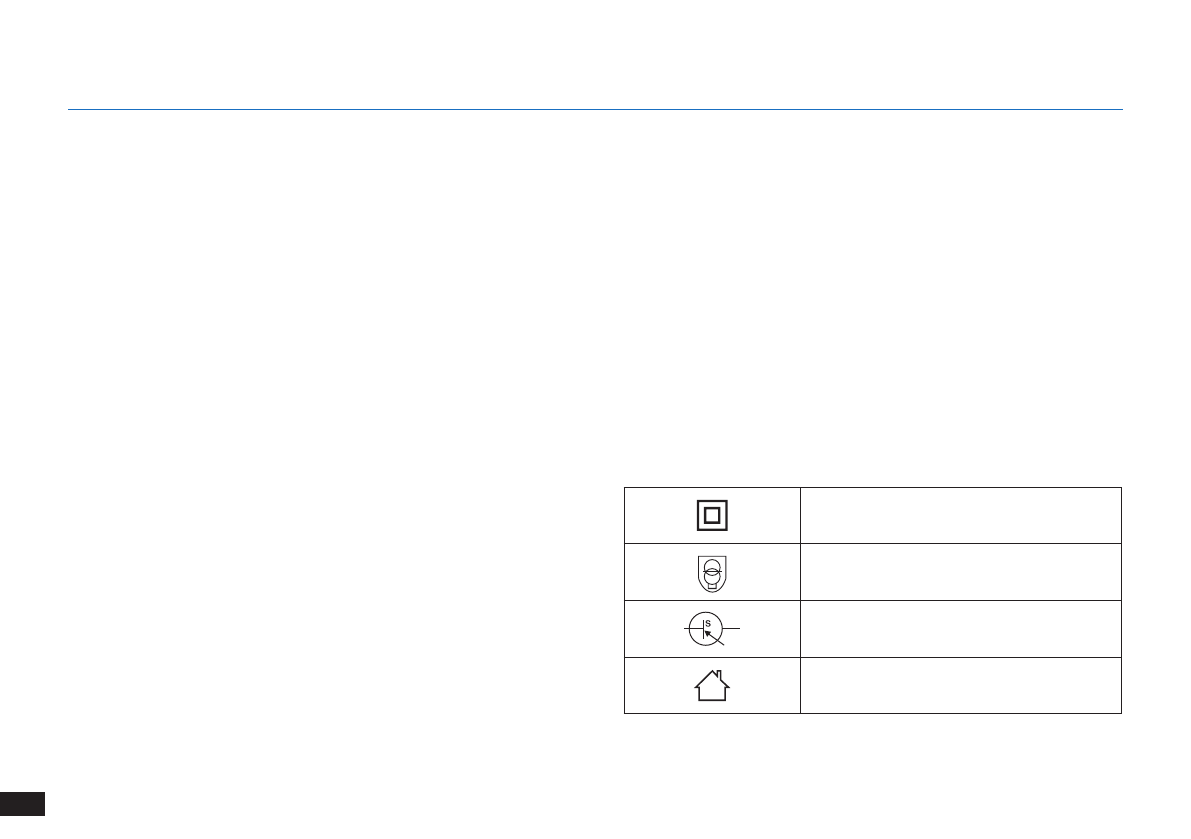Select the house indoor-use symbol
Image resolution: width=1191 pixels, height=839 pixels.
coord(712,686)
